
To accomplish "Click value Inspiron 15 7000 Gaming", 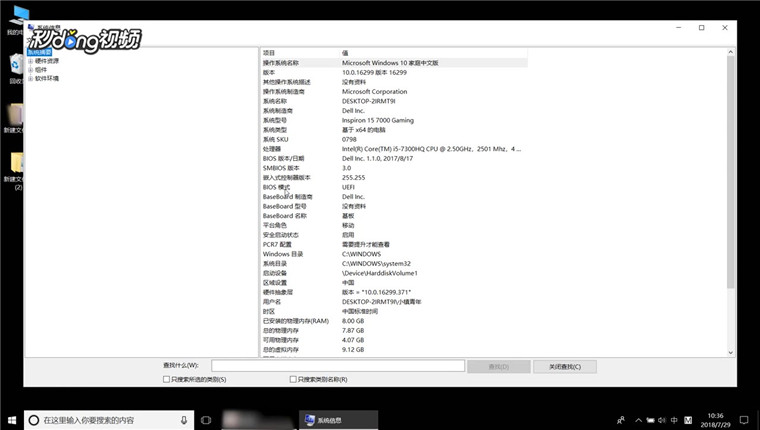I will pyautogui.click(x=378, y=120).
